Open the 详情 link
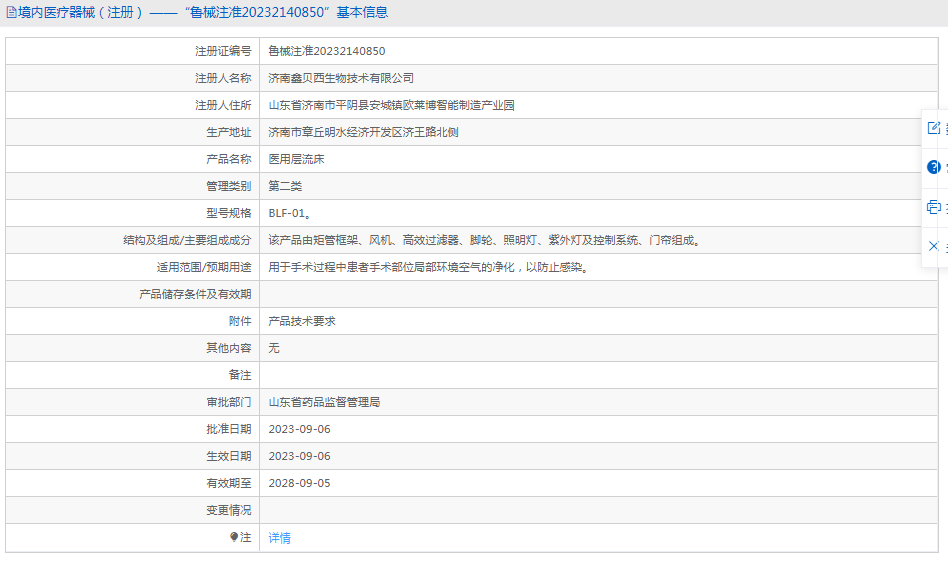This screenshot has height=562, width=948. (x=279, y=537)
